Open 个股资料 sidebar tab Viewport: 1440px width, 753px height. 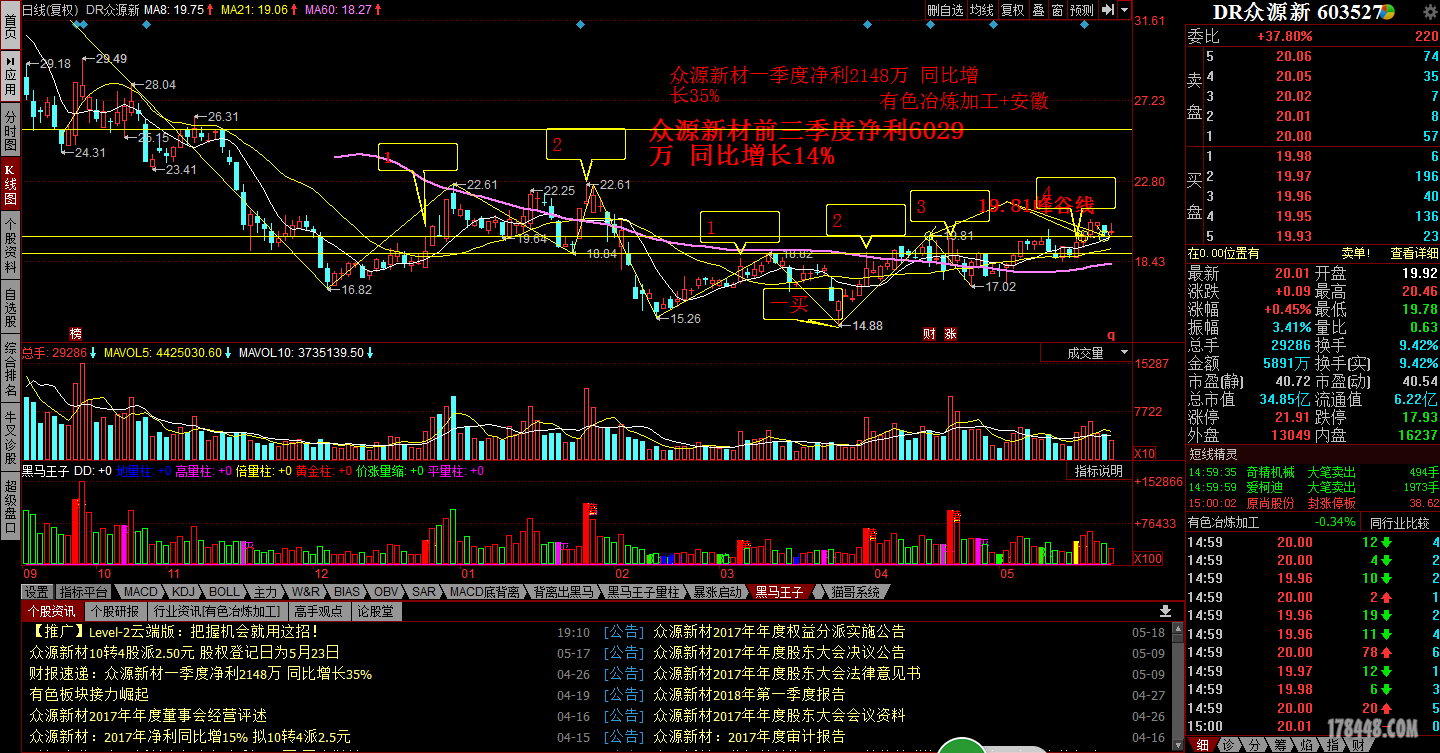coord(10,246)
